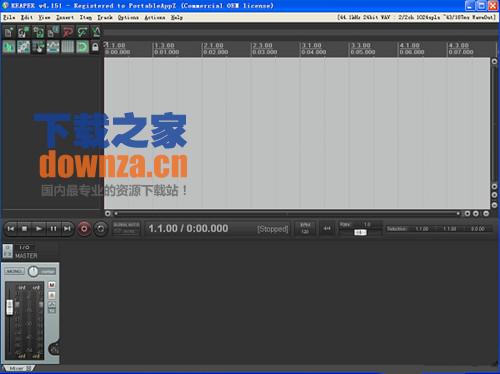Click the transport Pause button

point(53,229)
